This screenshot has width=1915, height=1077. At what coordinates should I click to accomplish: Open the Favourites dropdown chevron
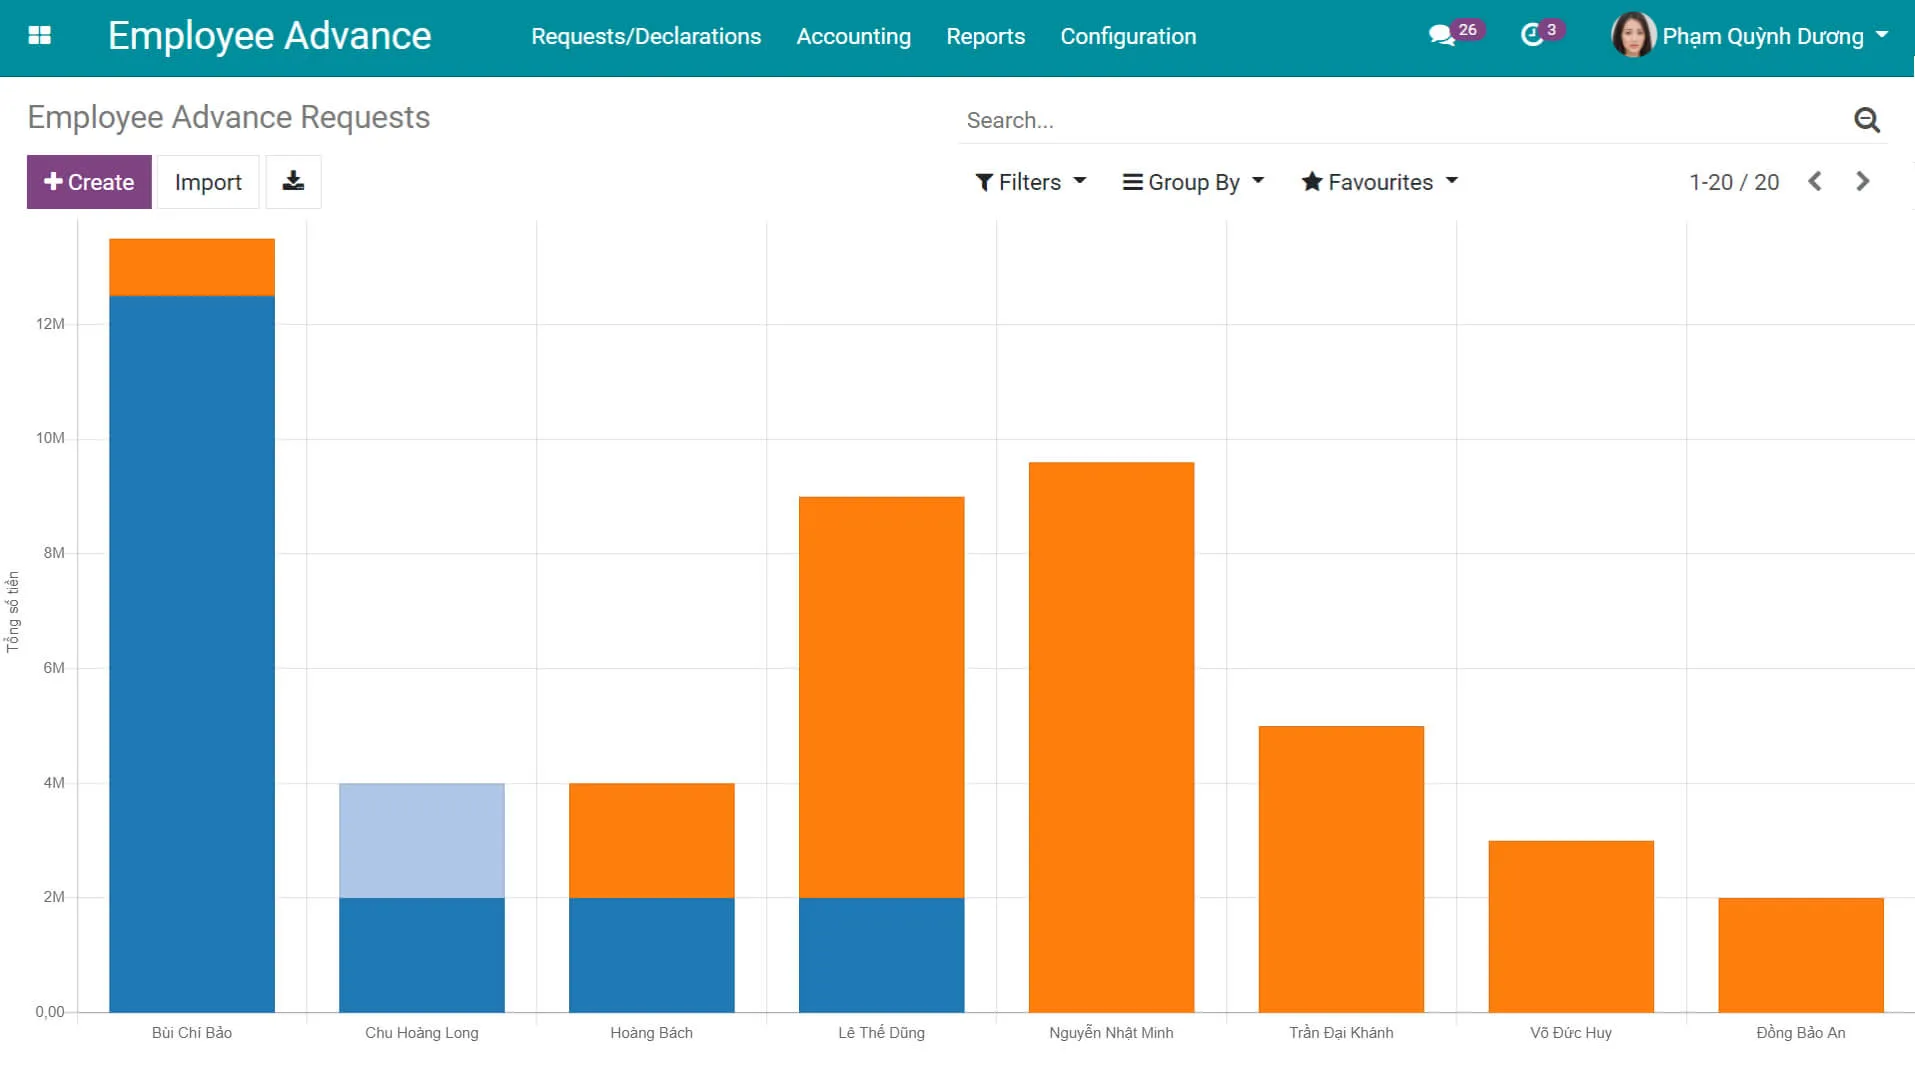pos(1452,182)
